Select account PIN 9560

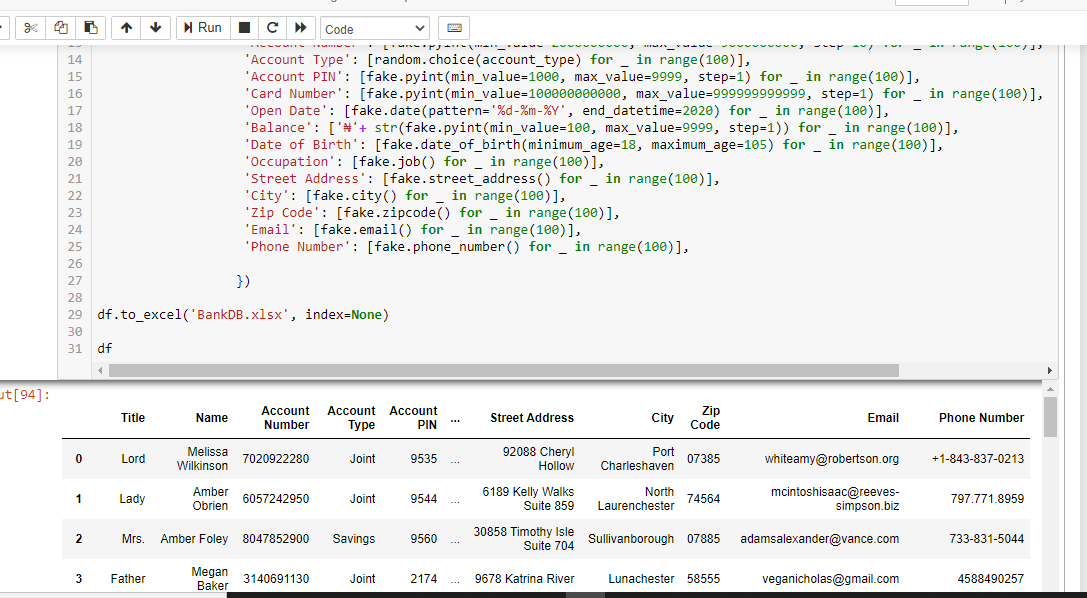(424, 538)
